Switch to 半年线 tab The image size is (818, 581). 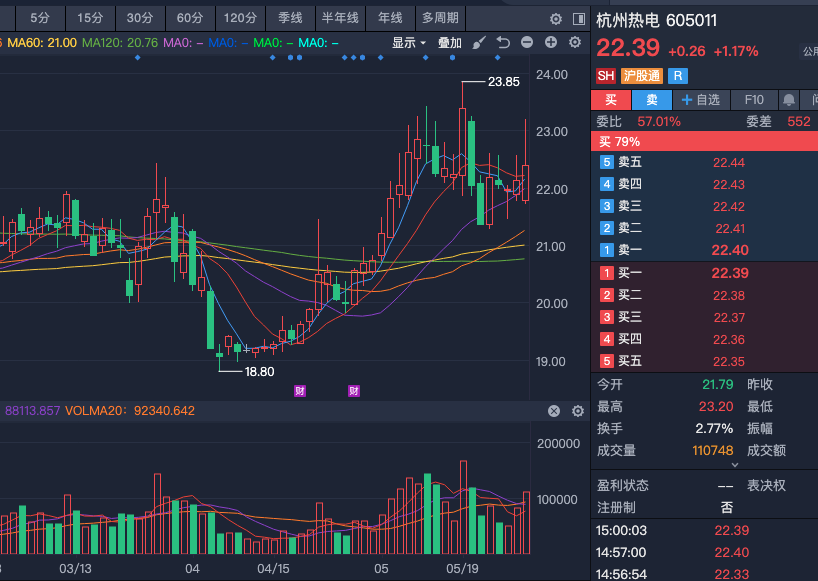pos(340,18)
